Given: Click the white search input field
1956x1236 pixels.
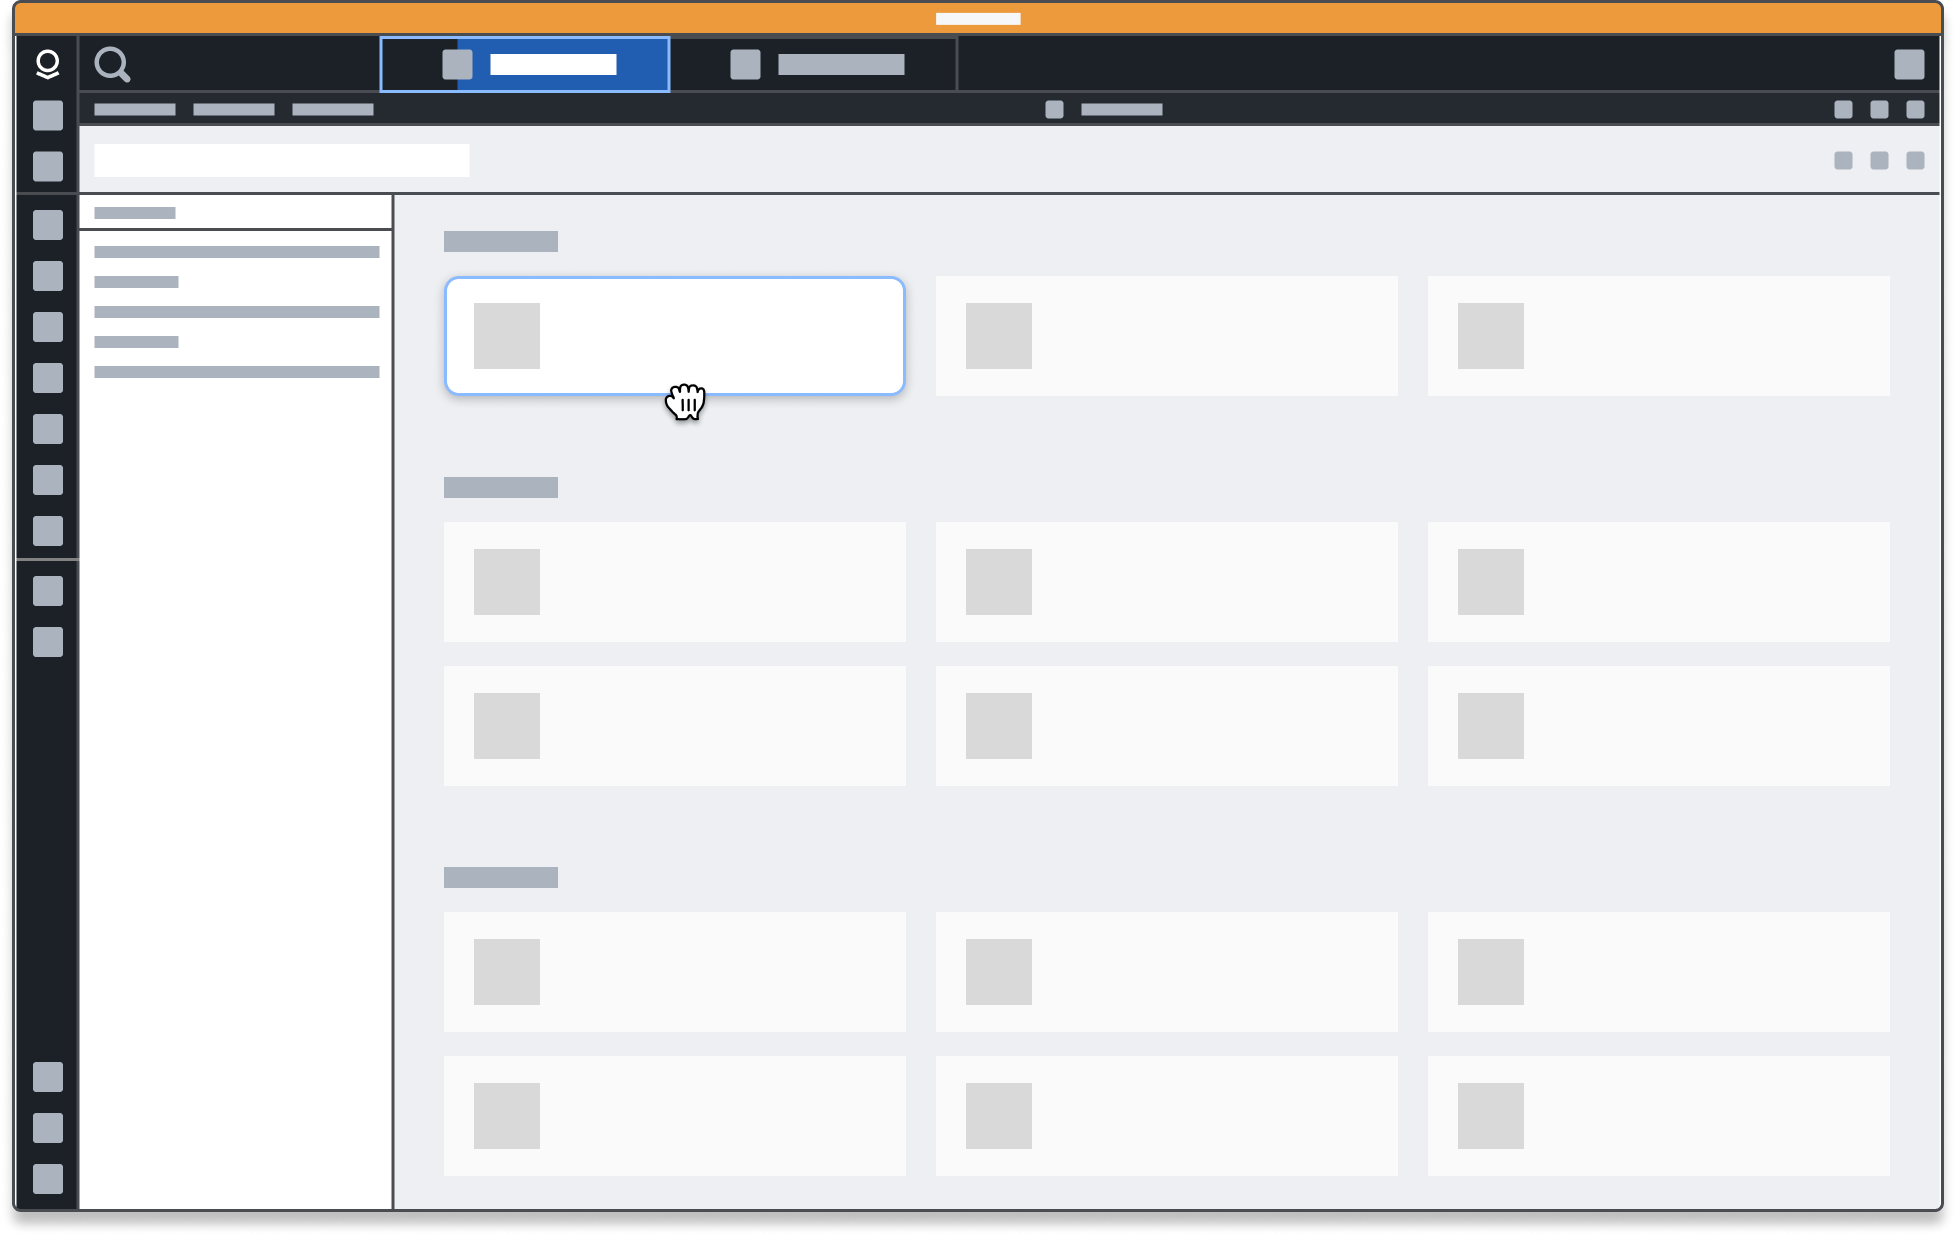Looking at the screenshot, I should pyautogui.click(x=282, y=160).
